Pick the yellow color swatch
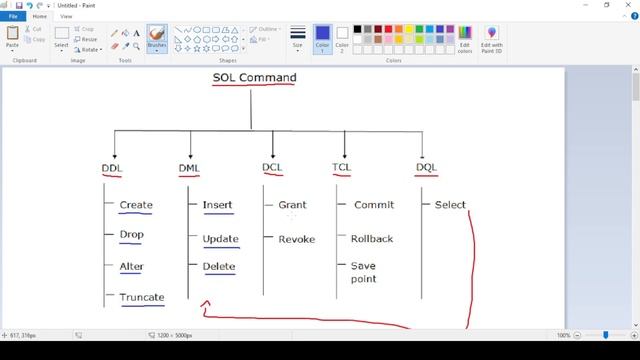This screenshot has height=360, width=640. point(409,29)
